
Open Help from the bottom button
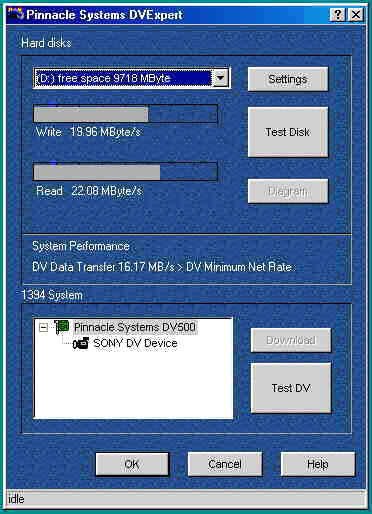tap(318, 464)
